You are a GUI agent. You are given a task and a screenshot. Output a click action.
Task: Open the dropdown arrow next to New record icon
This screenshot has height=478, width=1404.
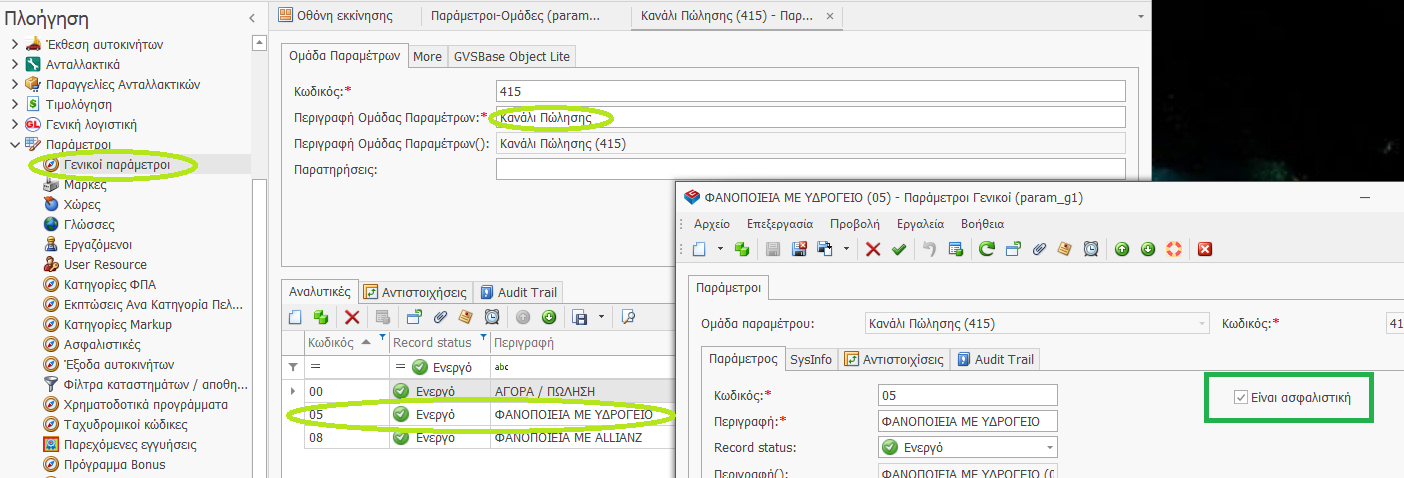point(718,249)
